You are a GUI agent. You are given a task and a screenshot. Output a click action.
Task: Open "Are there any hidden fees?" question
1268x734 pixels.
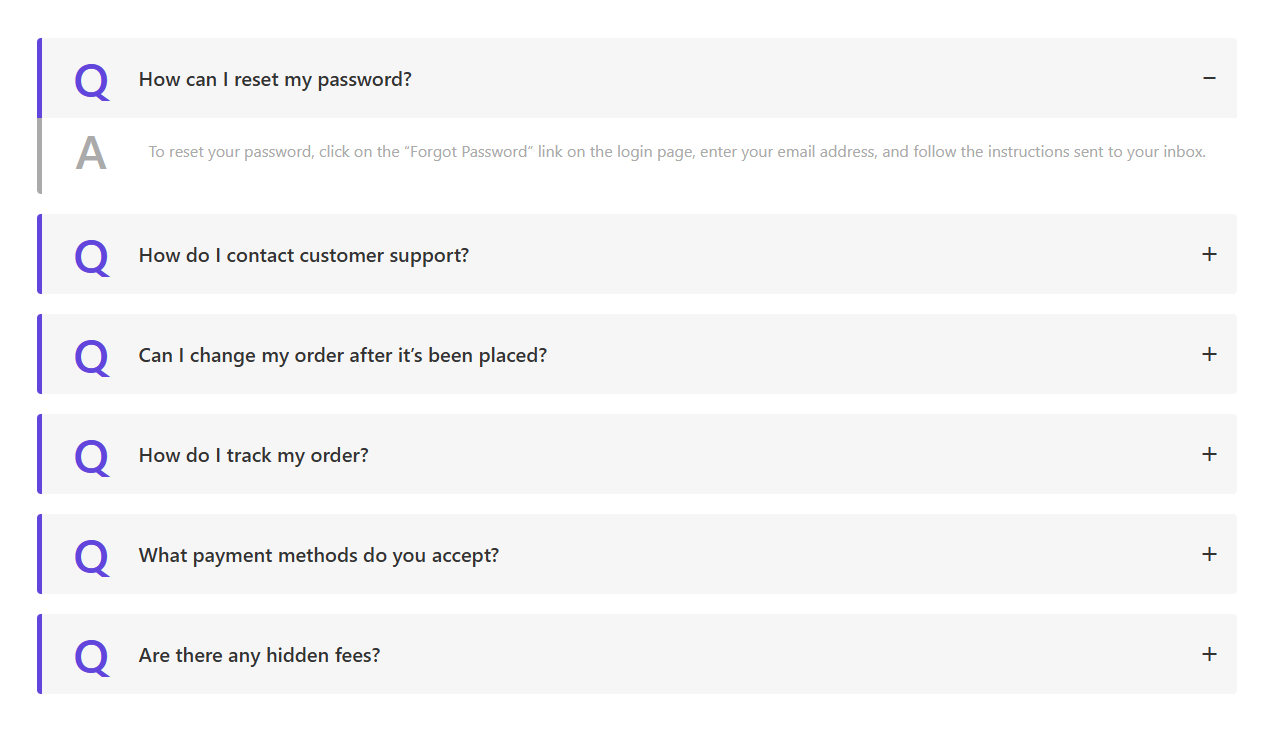point(259,655)
